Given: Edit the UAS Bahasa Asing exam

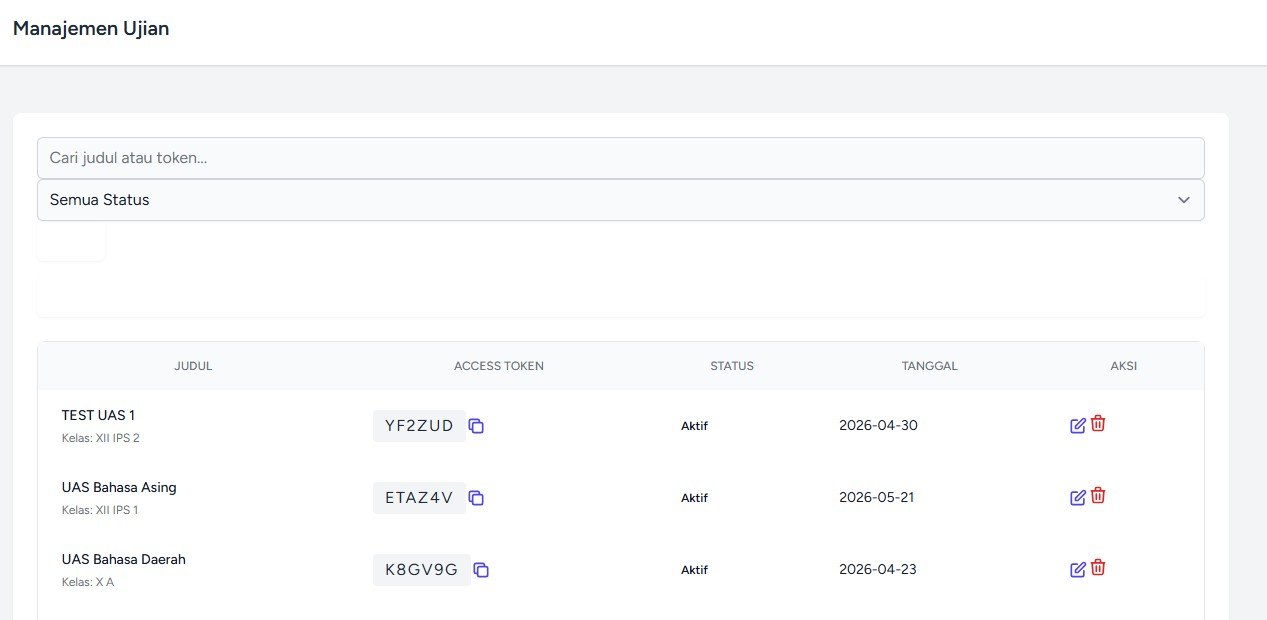Looking at the screenshot, I should 1078,497.
